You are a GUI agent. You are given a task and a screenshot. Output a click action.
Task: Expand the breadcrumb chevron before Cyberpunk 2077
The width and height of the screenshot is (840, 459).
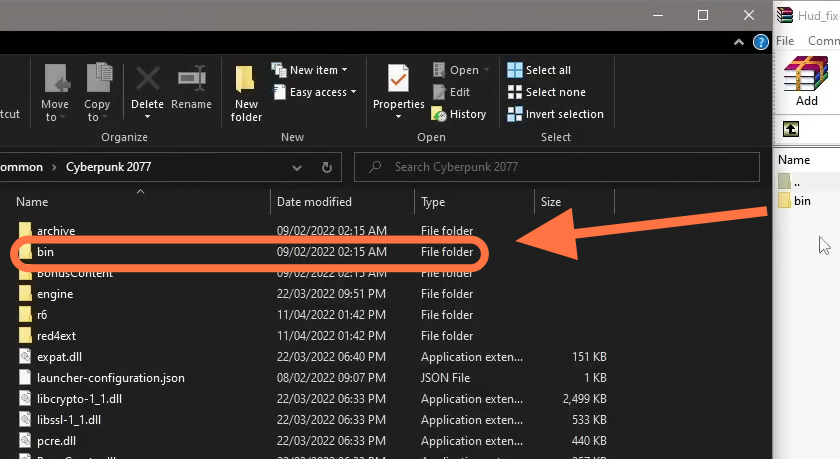coord(54,167)
